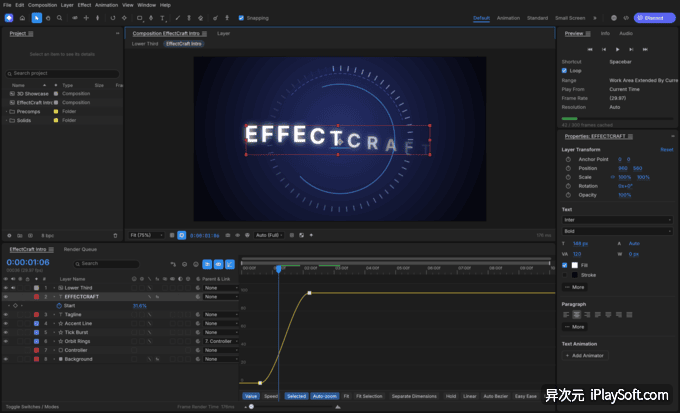The height and width of the screenshot is (413, 680).
Task: Click Toggle Switches / Modes
Action: click(x=32, y=407)
